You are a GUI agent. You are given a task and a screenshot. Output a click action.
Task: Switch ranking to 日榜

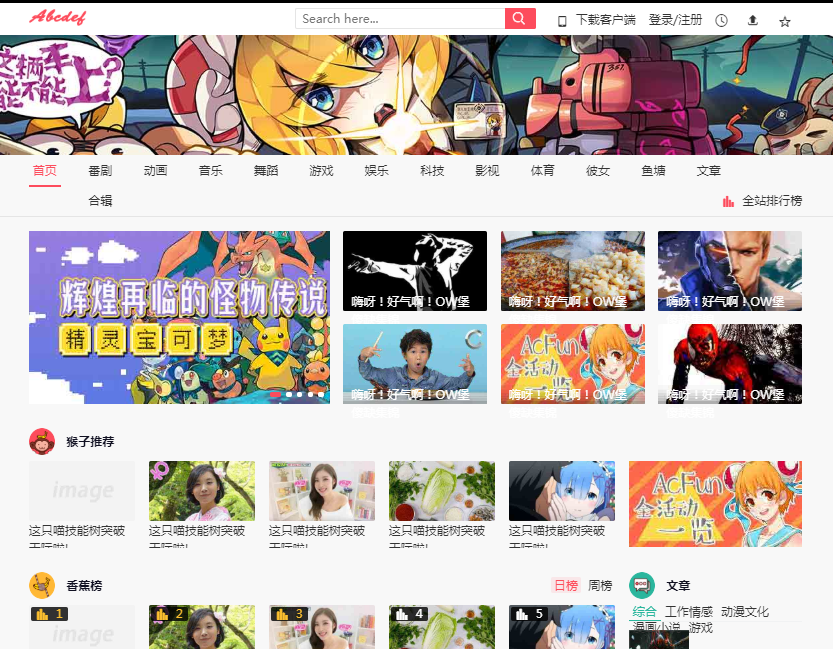click(565, 585)
